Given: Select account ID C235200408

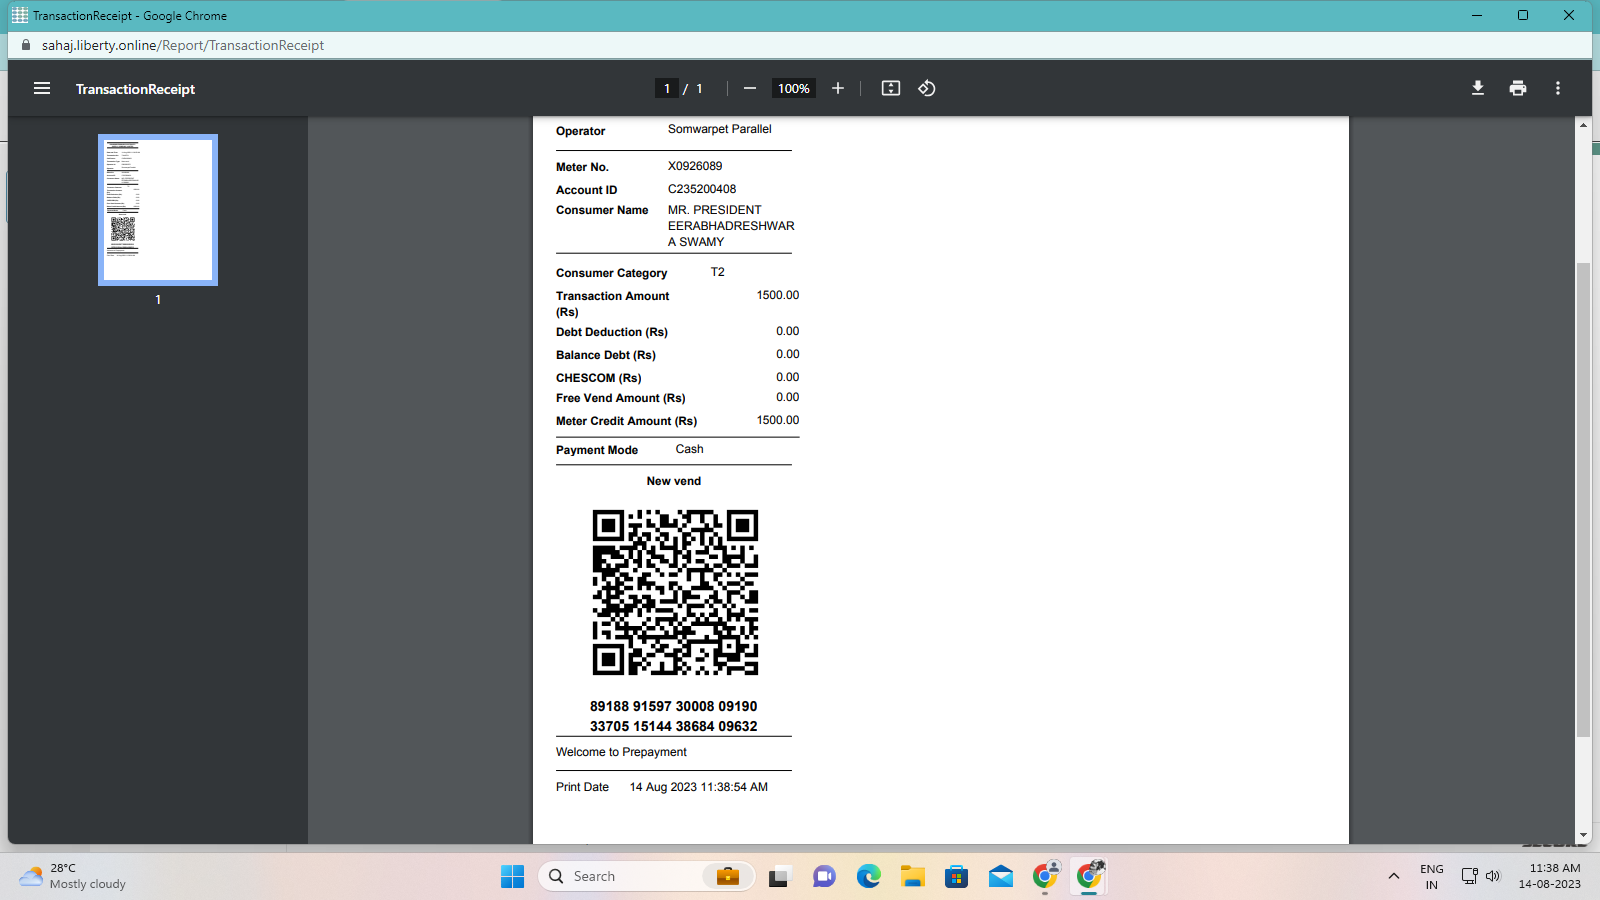Looking at the screenshot, I should (x=702, y=189).
